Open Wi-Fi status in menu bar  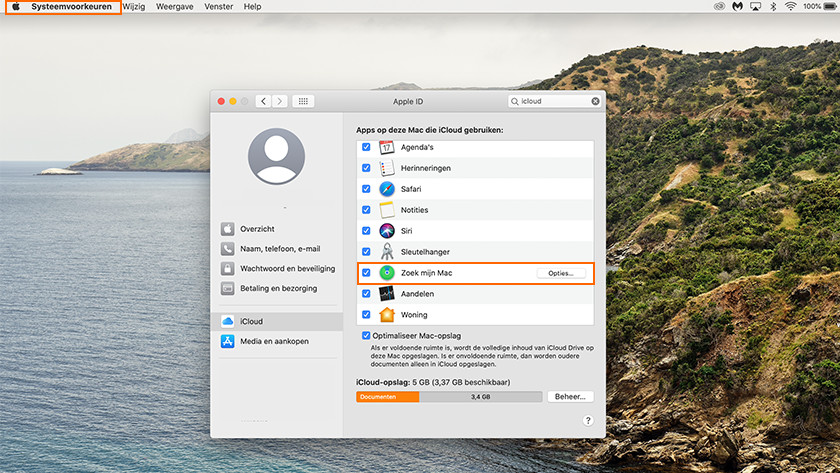pyautogui.click(x=790, y=6)
